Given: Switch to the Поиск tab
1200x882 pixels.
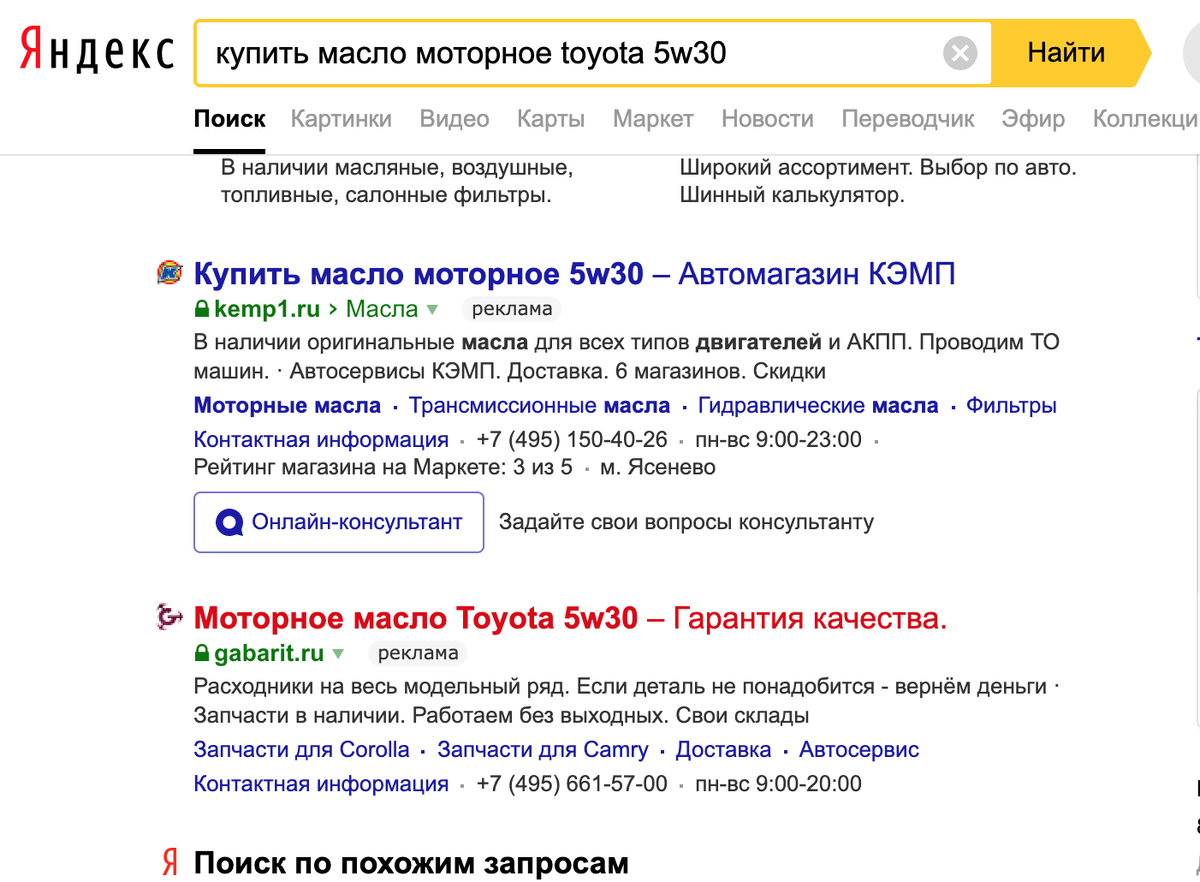Looking at the screenshot, I should click(230, 119).
